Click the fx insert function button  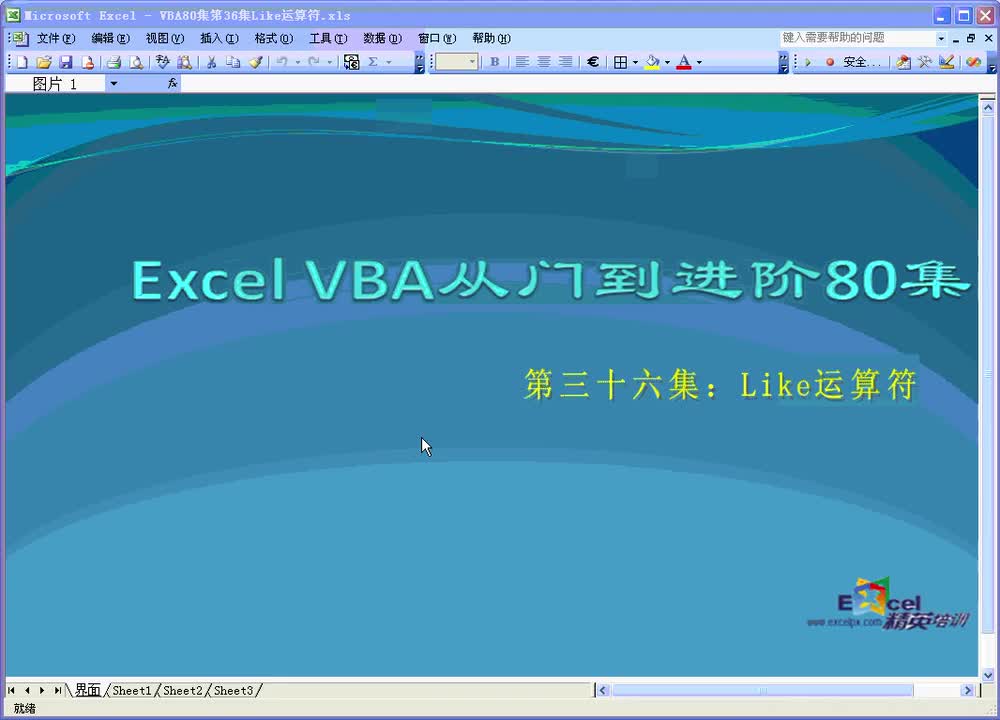[172, 84]
